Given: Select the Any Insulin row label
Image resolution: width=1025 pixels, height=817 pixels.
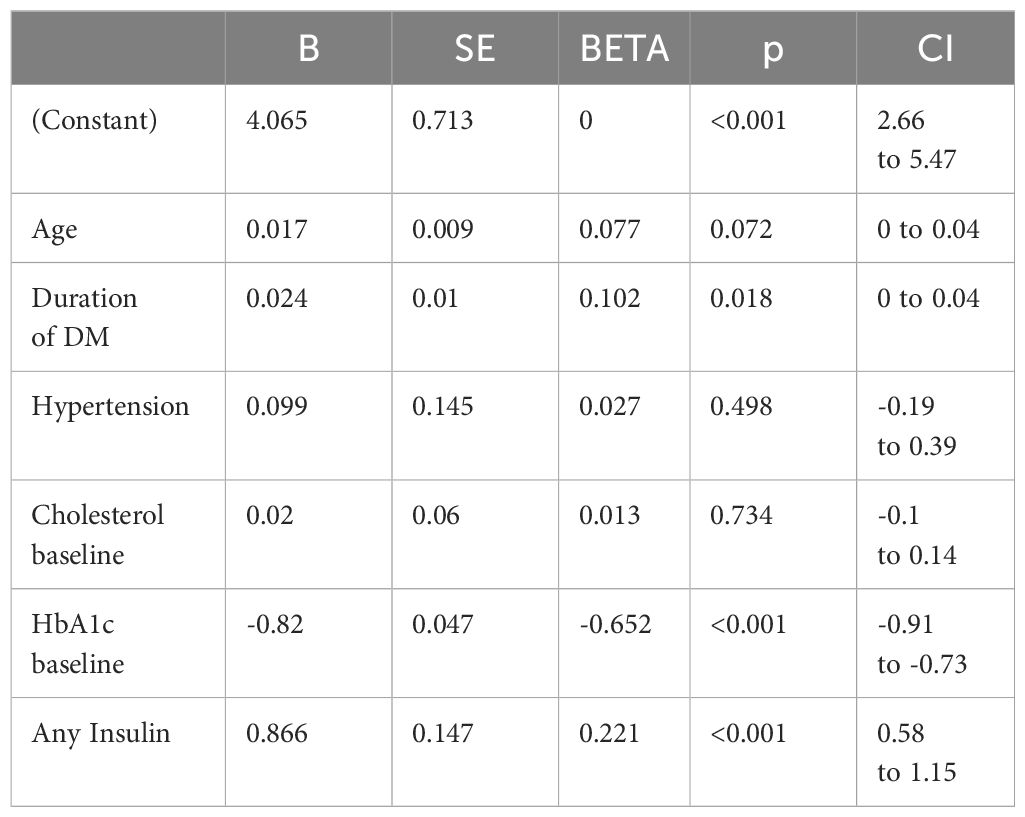Looking at the screenshot, I should tap(101, 733).
